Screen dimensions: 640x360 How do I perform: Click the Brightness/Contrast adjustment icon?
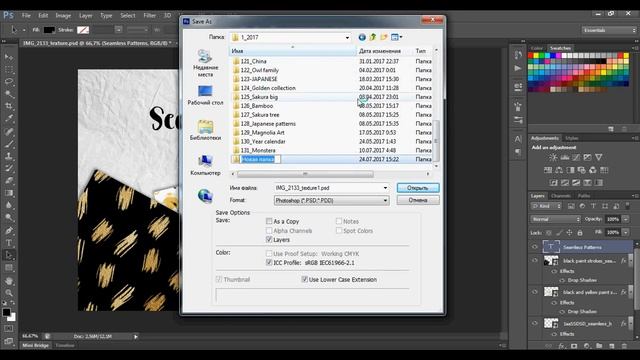tap(553, 157)
